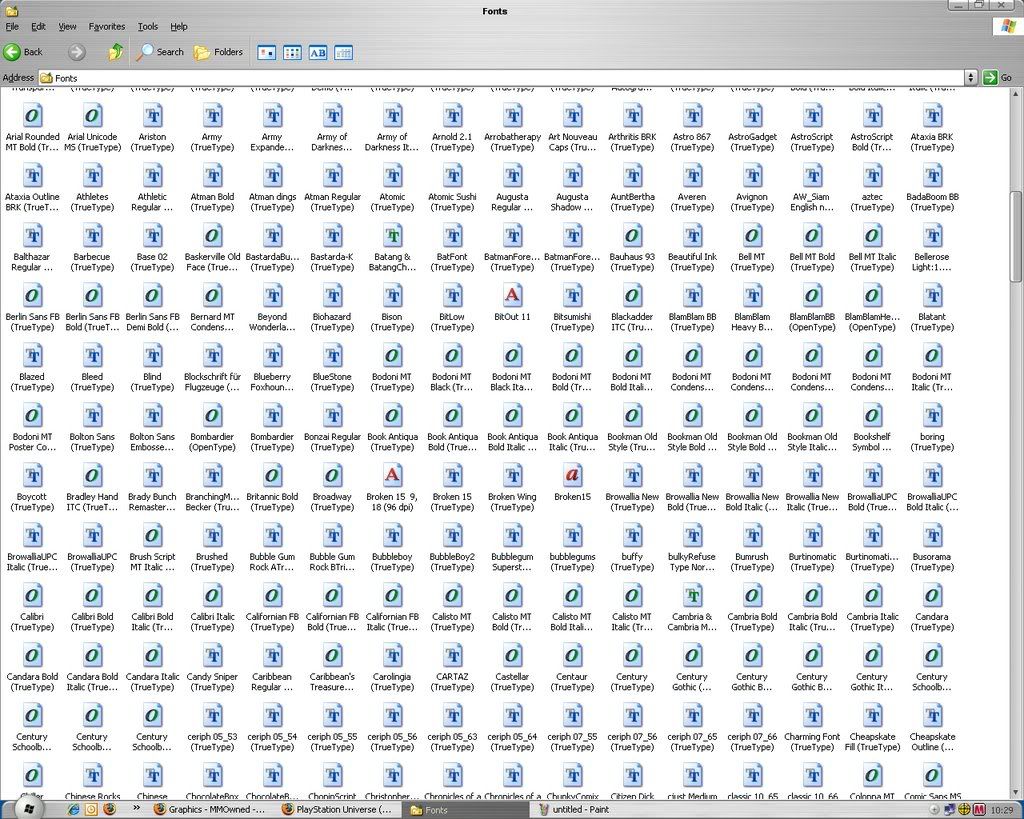The image size is (1024, 819).
Task: Select the boring font icon
Action: pos(932,416)
